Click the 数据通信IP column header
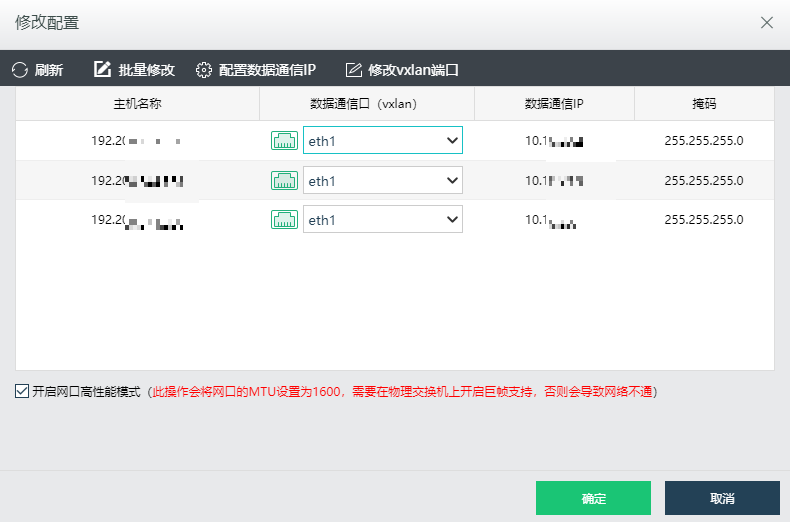This screenshot has width=790, height=522. click(x=554, y=104)
